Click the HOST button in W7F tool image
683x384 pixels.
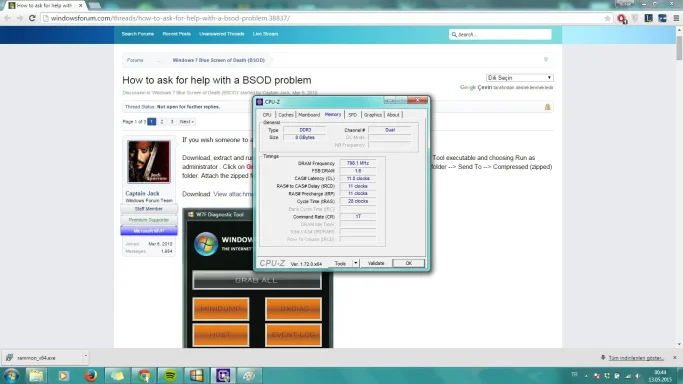pyautogui.click(x=221, y=335)
